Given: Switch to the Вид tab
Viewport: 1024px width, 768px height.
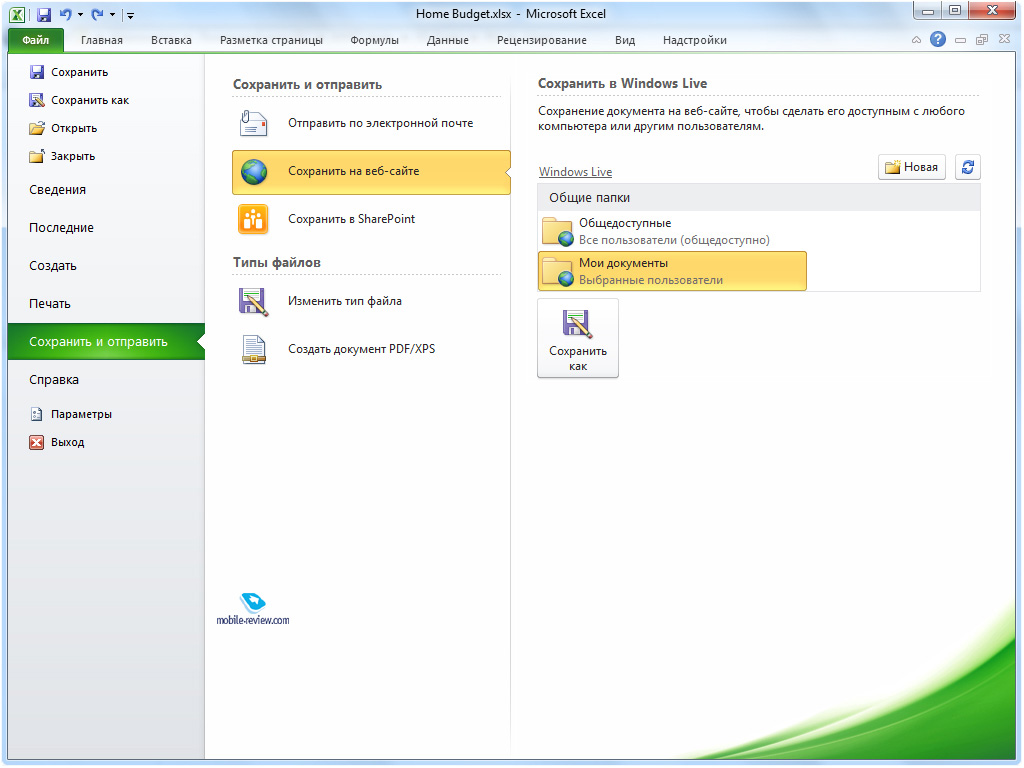Looking at the screenshot, I should 624,40.
